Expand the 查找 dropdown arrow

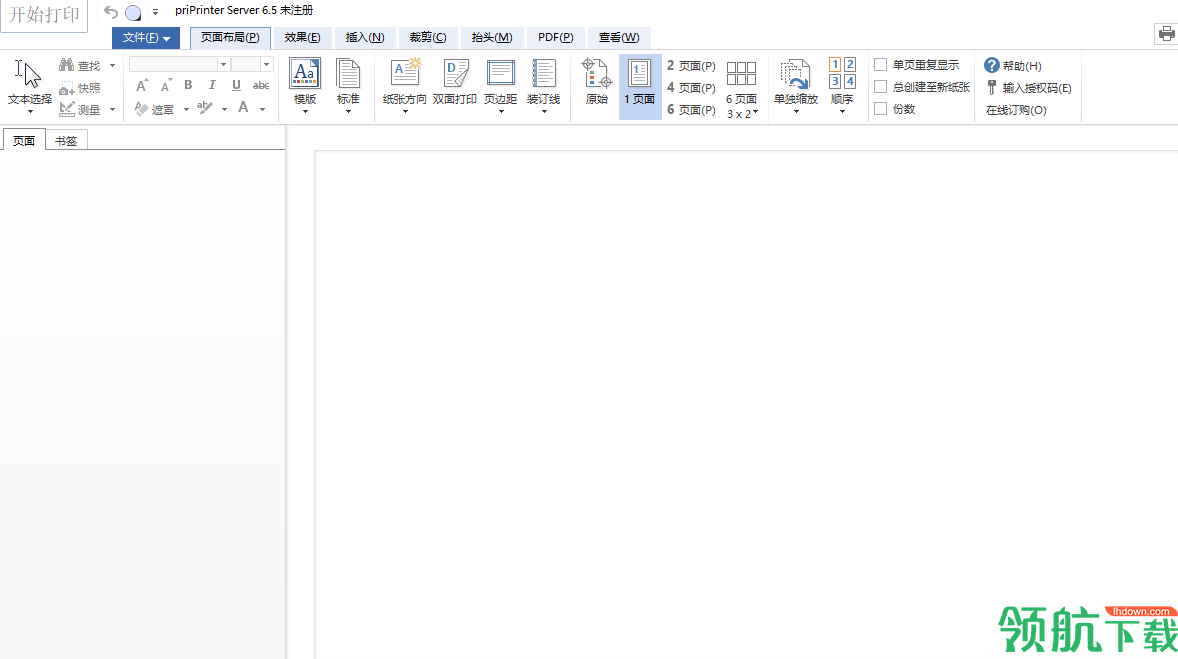click(113, 66)
